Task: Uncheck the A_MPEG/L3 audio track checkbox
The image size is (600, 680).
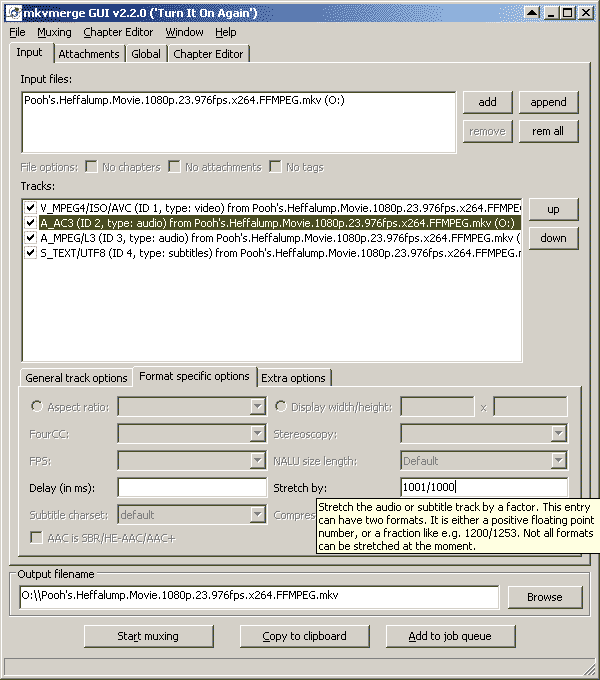Action: 30,238
